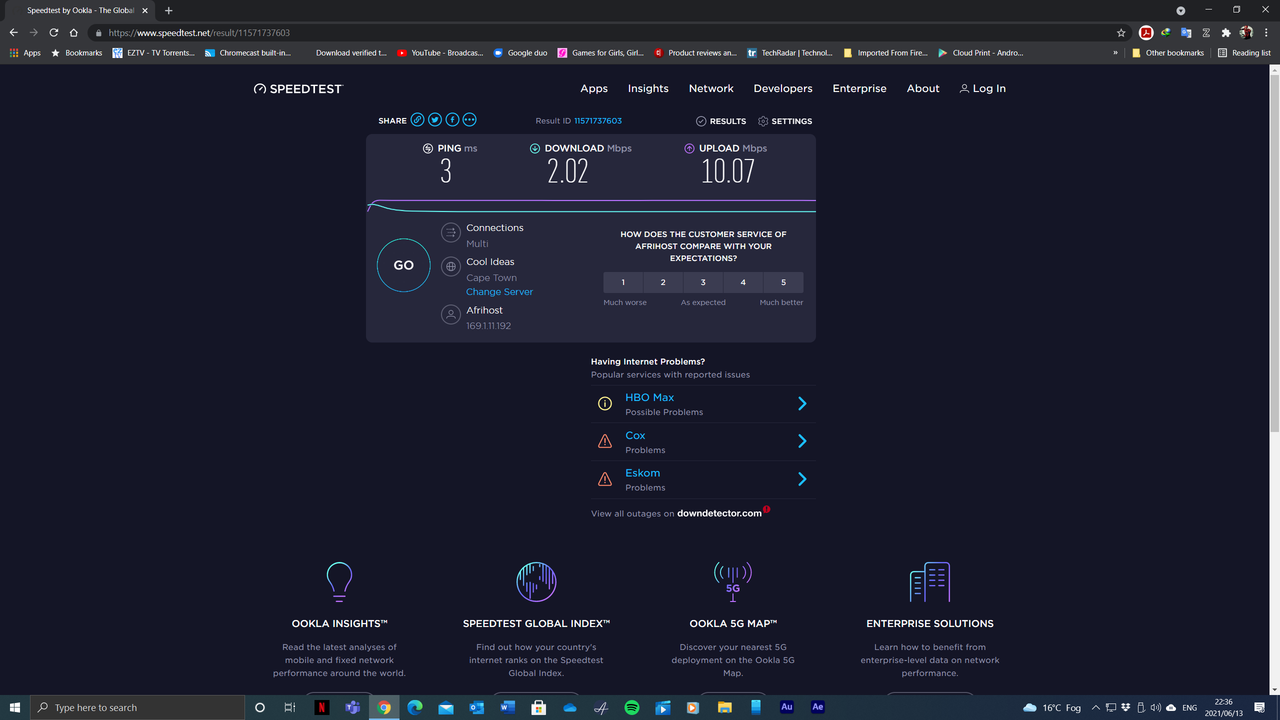Start a new test with GO
The height and width of the screenshot is (720, 1280).
click(403, 265)
